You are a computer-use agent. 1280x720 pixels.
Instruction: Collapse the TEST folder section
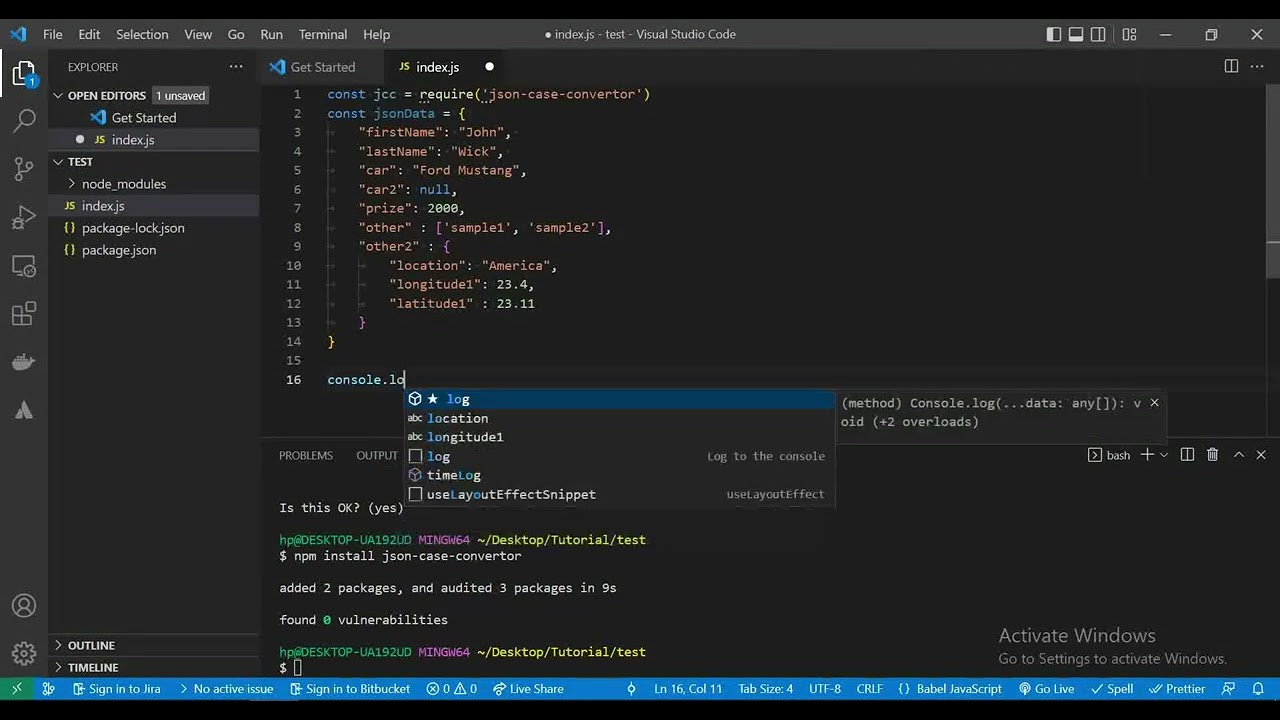(80, 162)
